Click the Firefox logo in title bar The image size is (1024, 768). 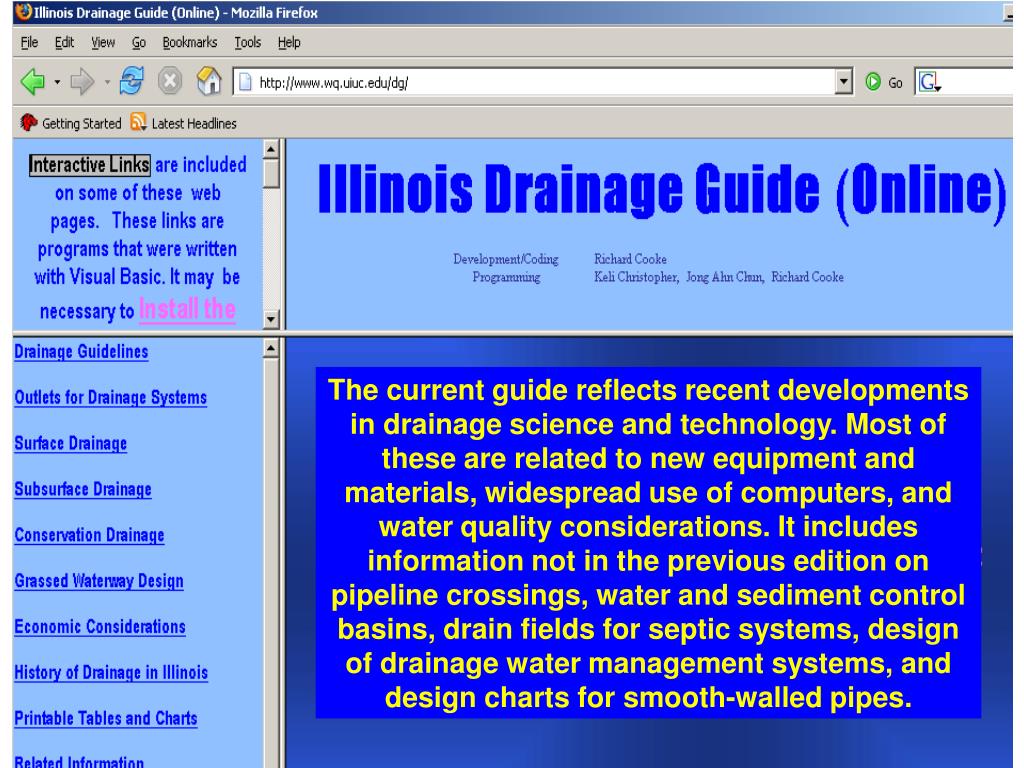tap(23, 12)
